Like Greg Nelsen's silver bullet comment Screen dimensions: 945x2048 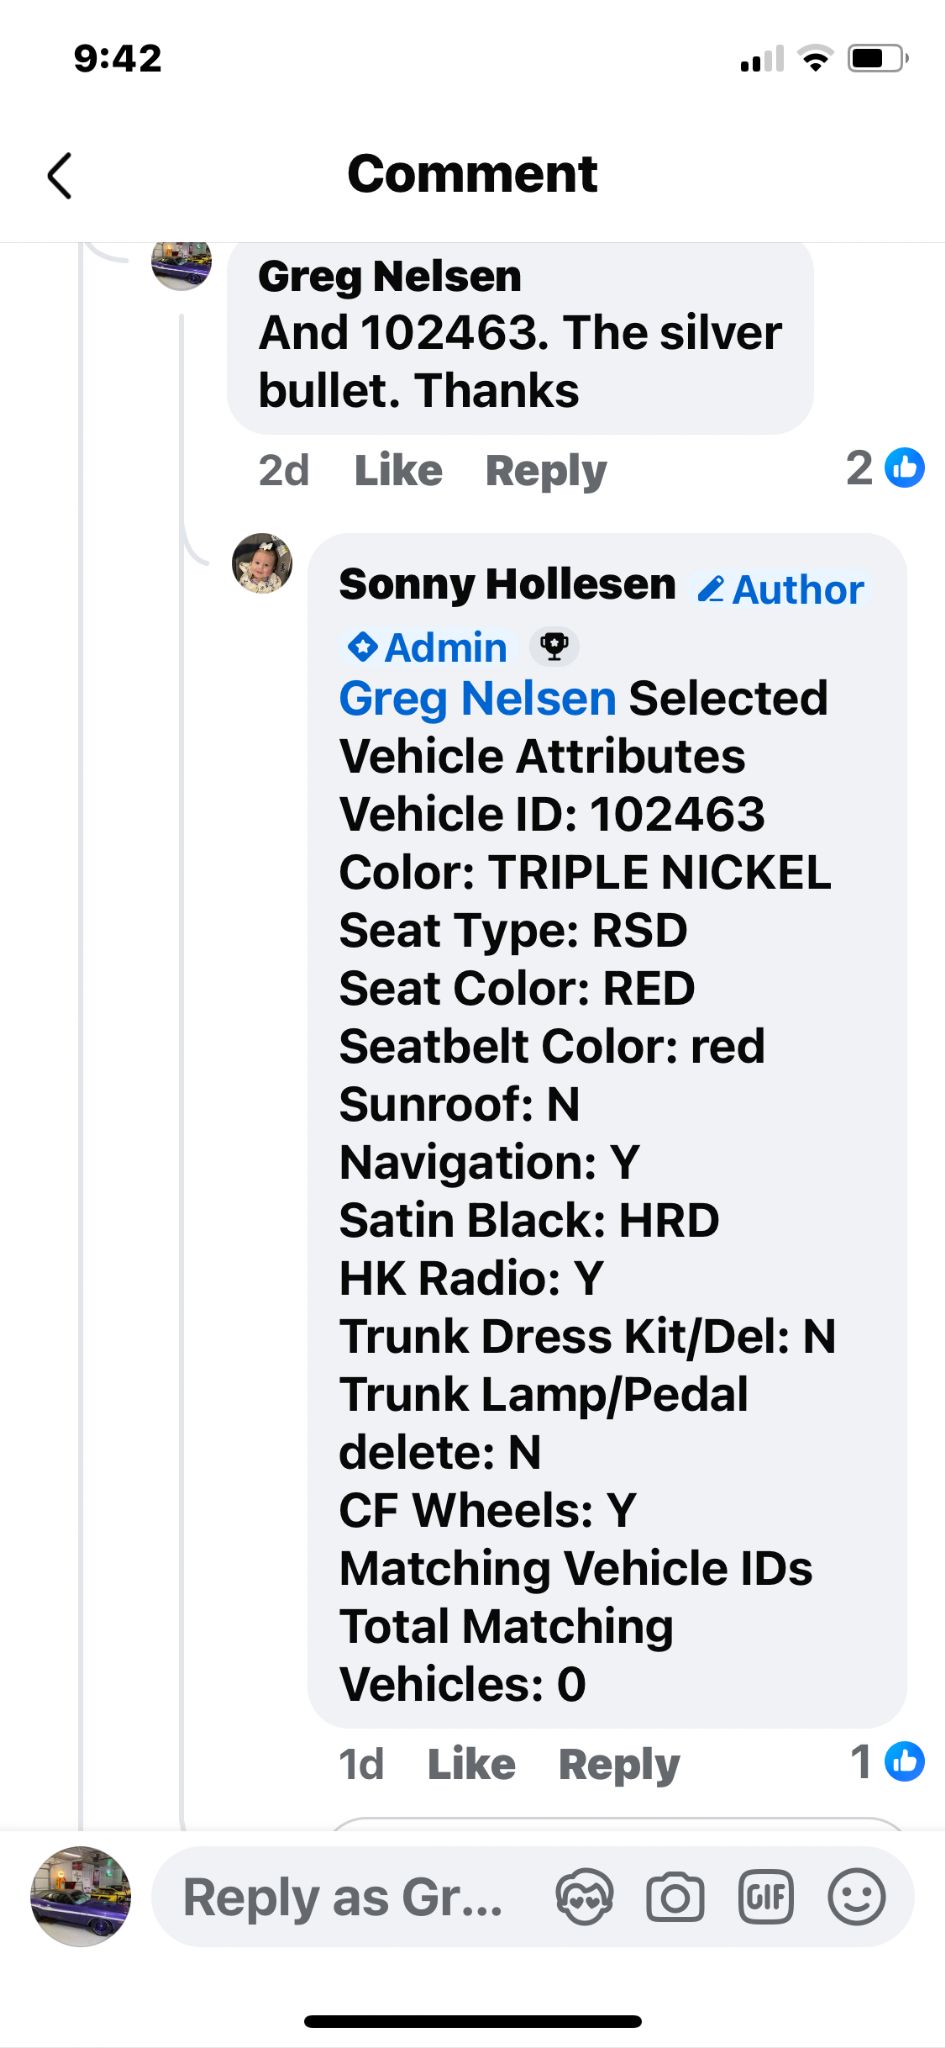(398, 470)
